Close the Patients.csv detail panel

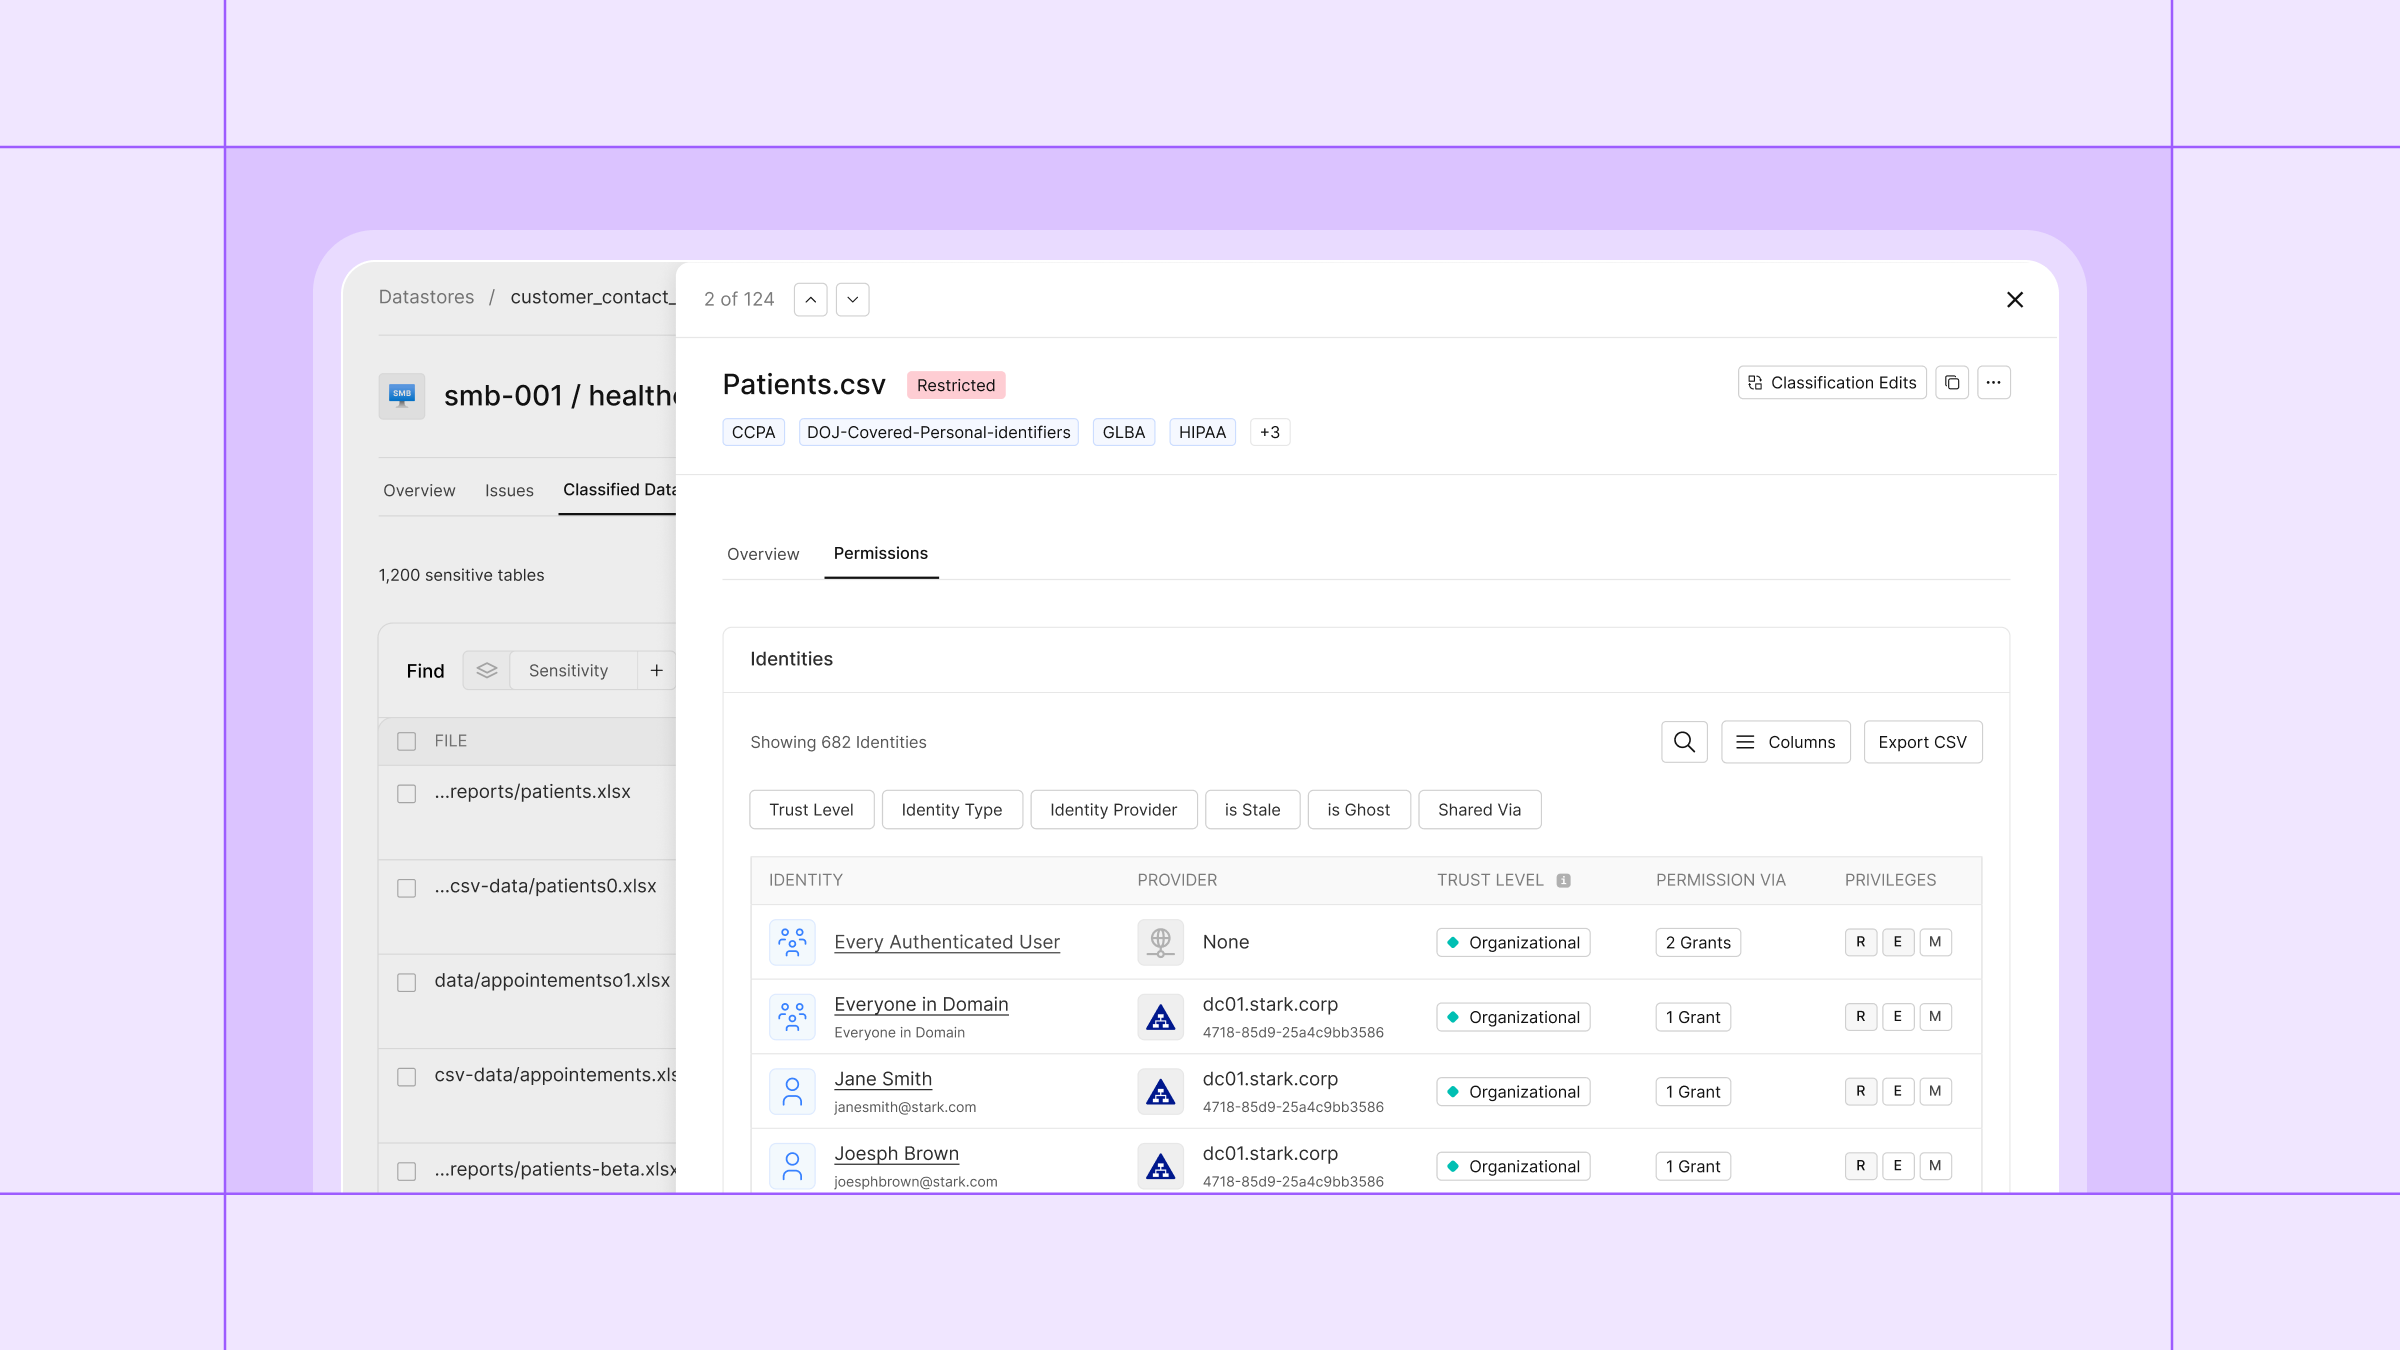2015,300
